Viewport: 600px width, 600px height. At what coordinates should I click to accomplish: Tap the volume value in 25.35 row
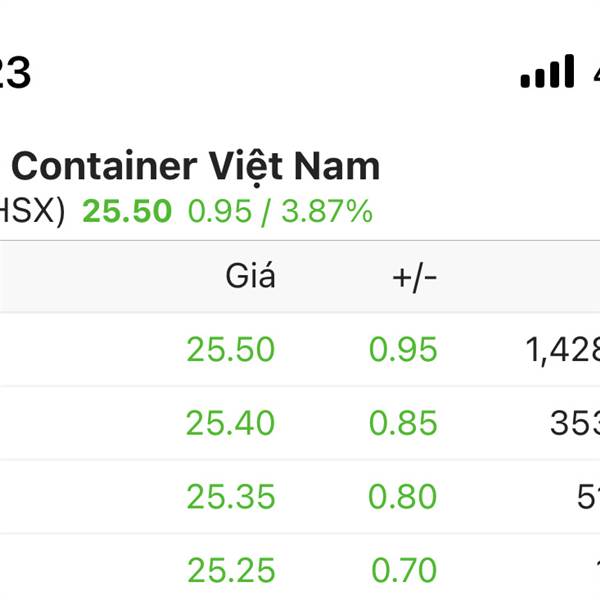coord(589,497)
